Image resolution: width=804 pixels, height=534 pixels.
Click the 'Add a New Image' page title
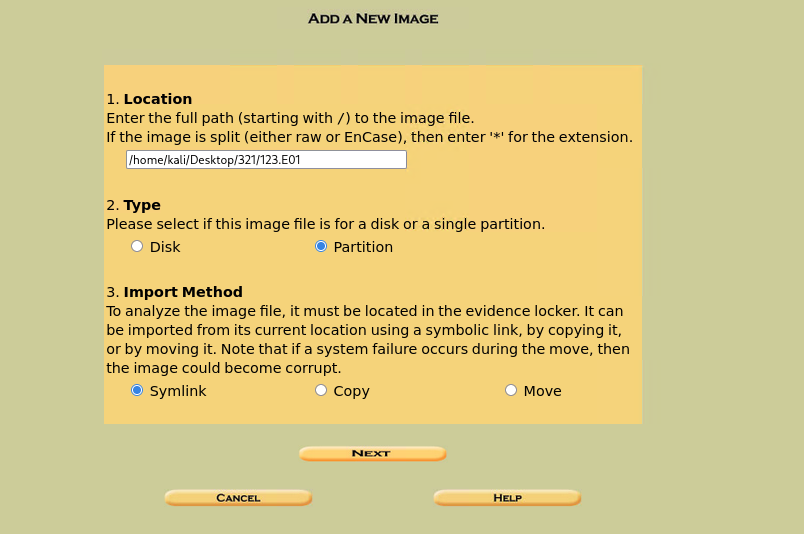(373, 18)
